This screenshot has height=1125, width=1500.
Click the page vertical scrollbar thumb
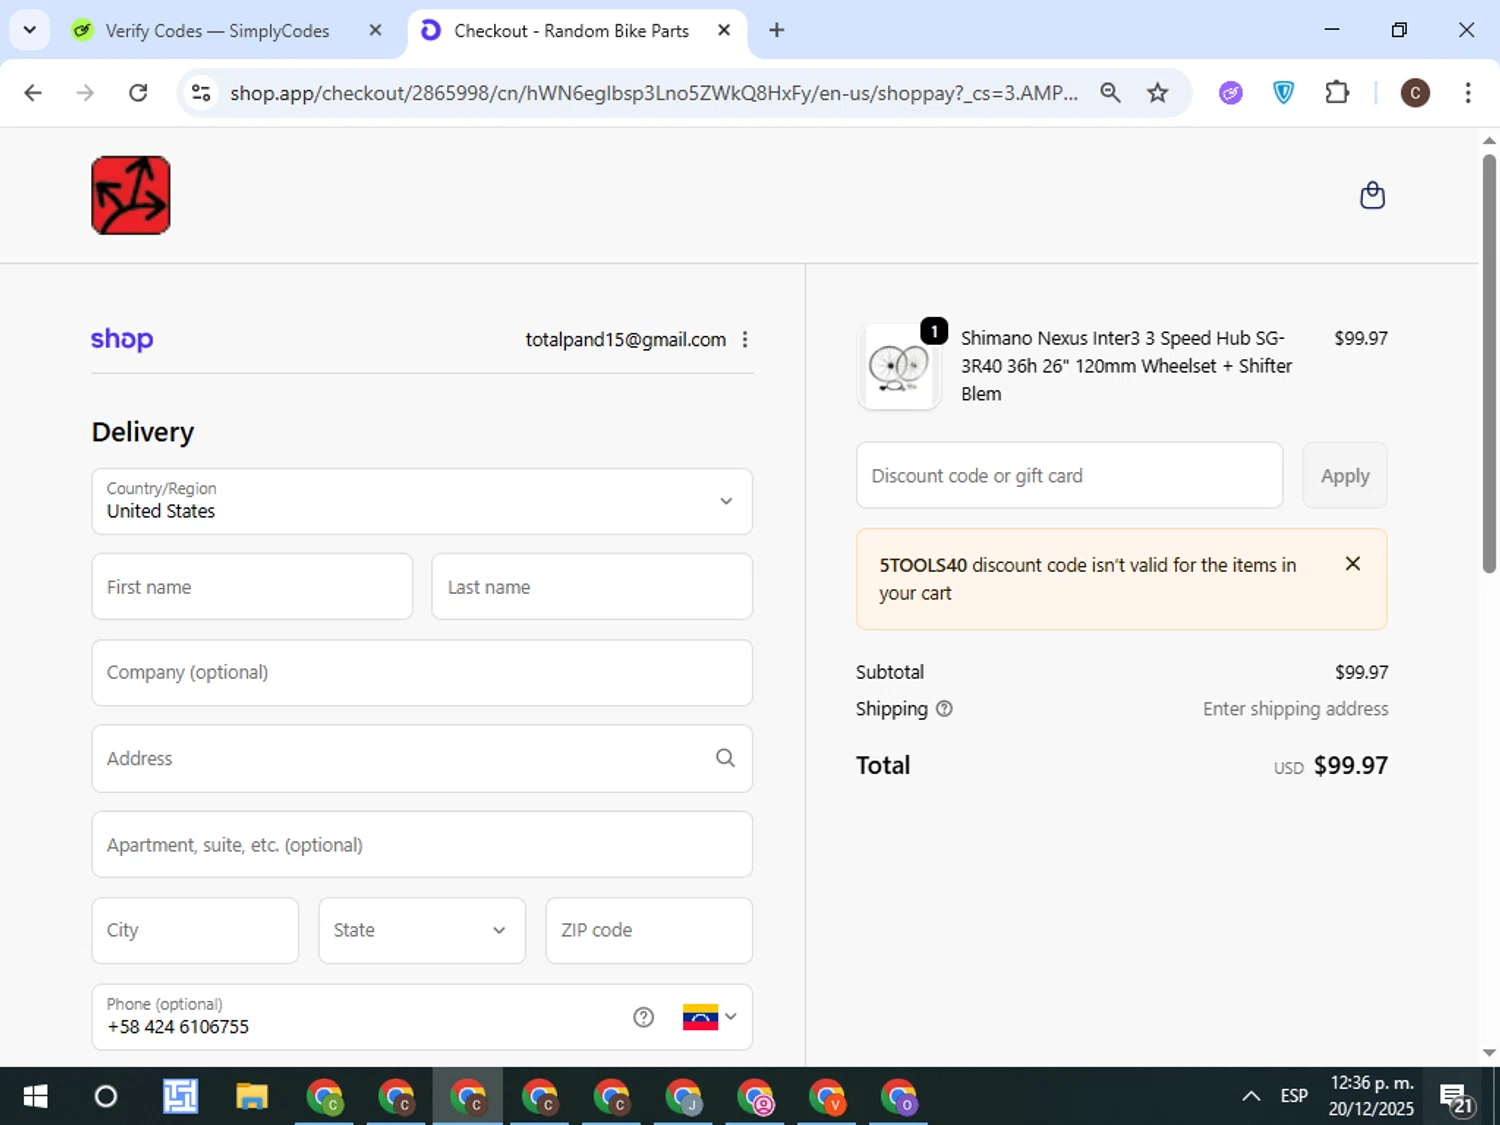(x=1489, y=363)
